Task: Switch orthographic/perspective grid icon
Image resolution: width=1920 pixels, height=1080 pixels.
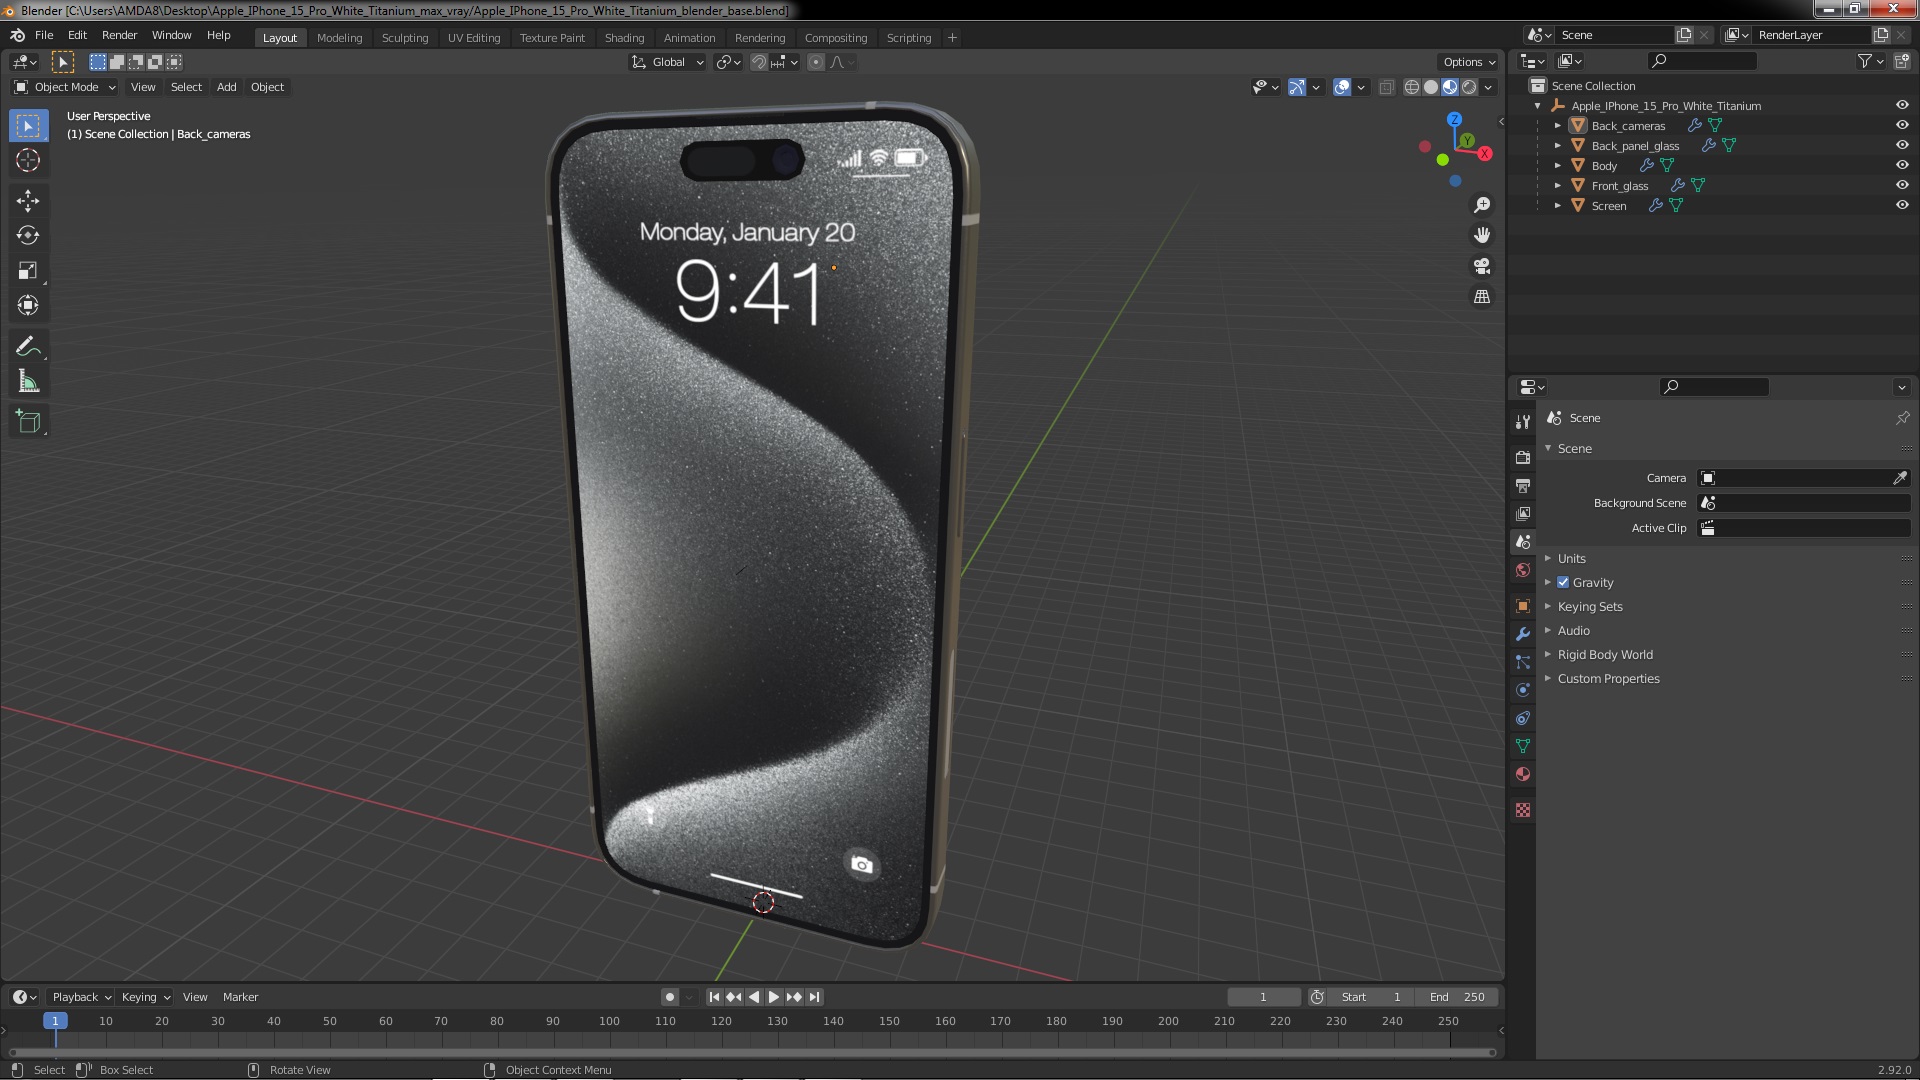Action: (1482, 297)
